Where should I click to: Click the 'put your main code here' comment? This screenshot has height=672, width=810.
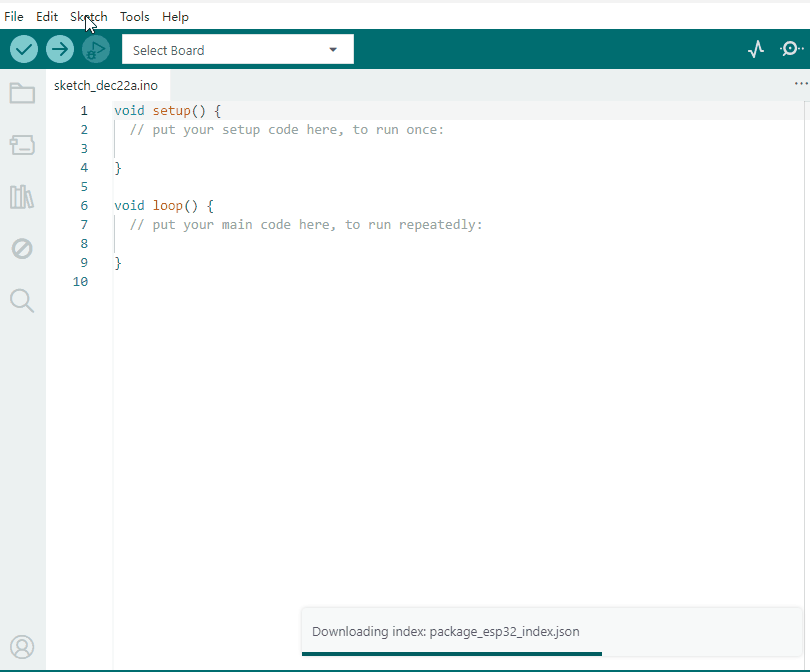pyautogui.click(x=306, y=225)
